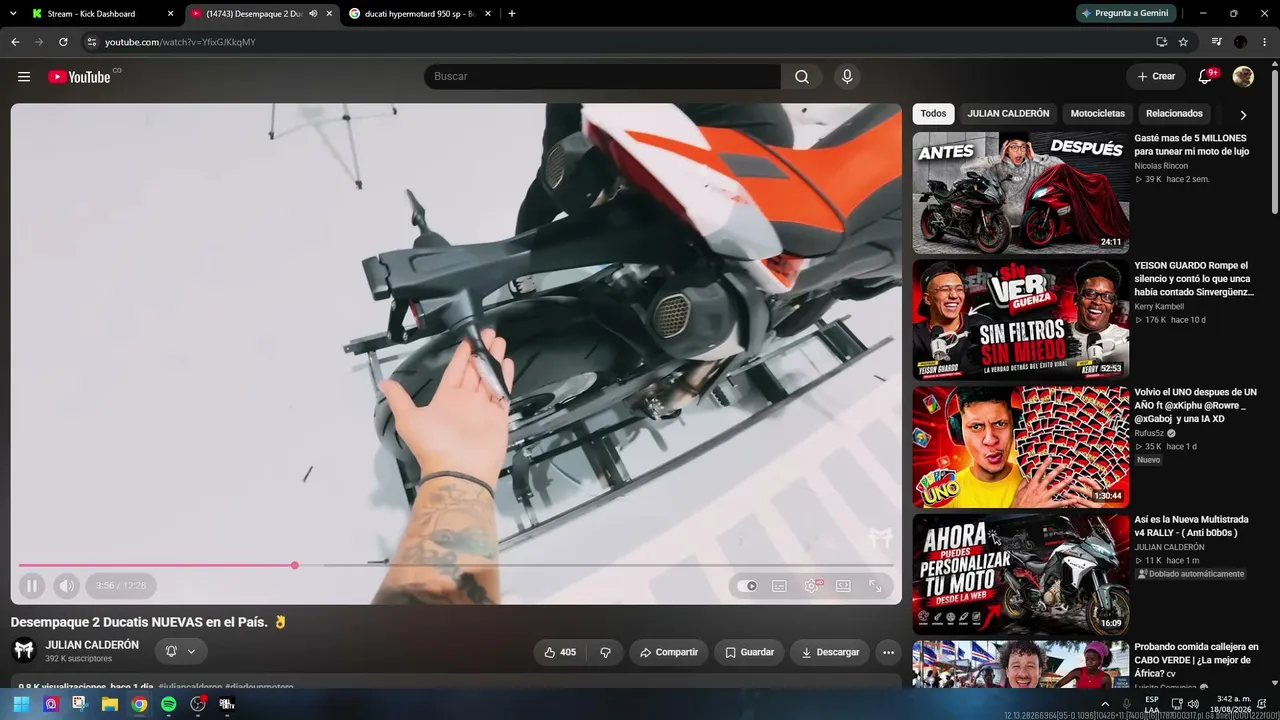Open video player settings gear
This screenshot has height=720, width=1280.
(x=811, y=586)
